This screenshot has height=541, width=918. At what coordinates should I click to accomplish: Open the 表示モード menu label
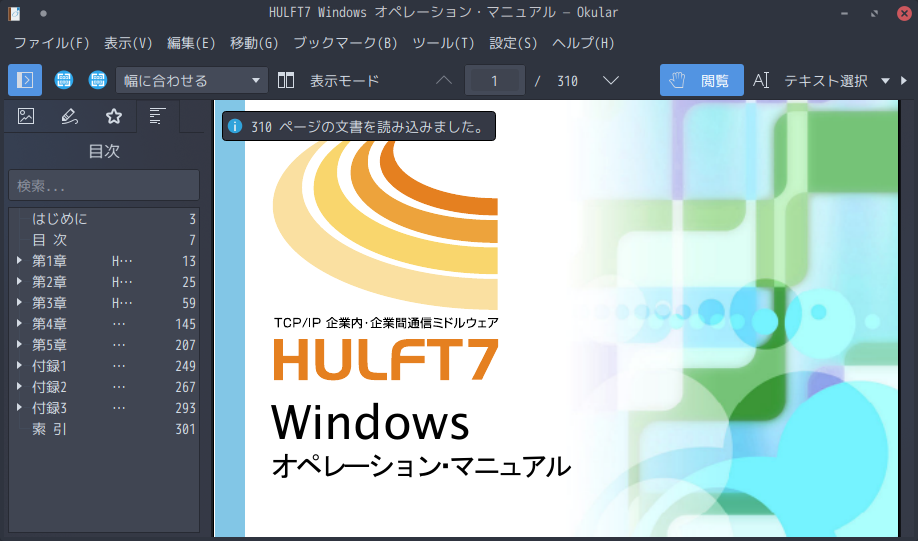[x=344, y=81]
